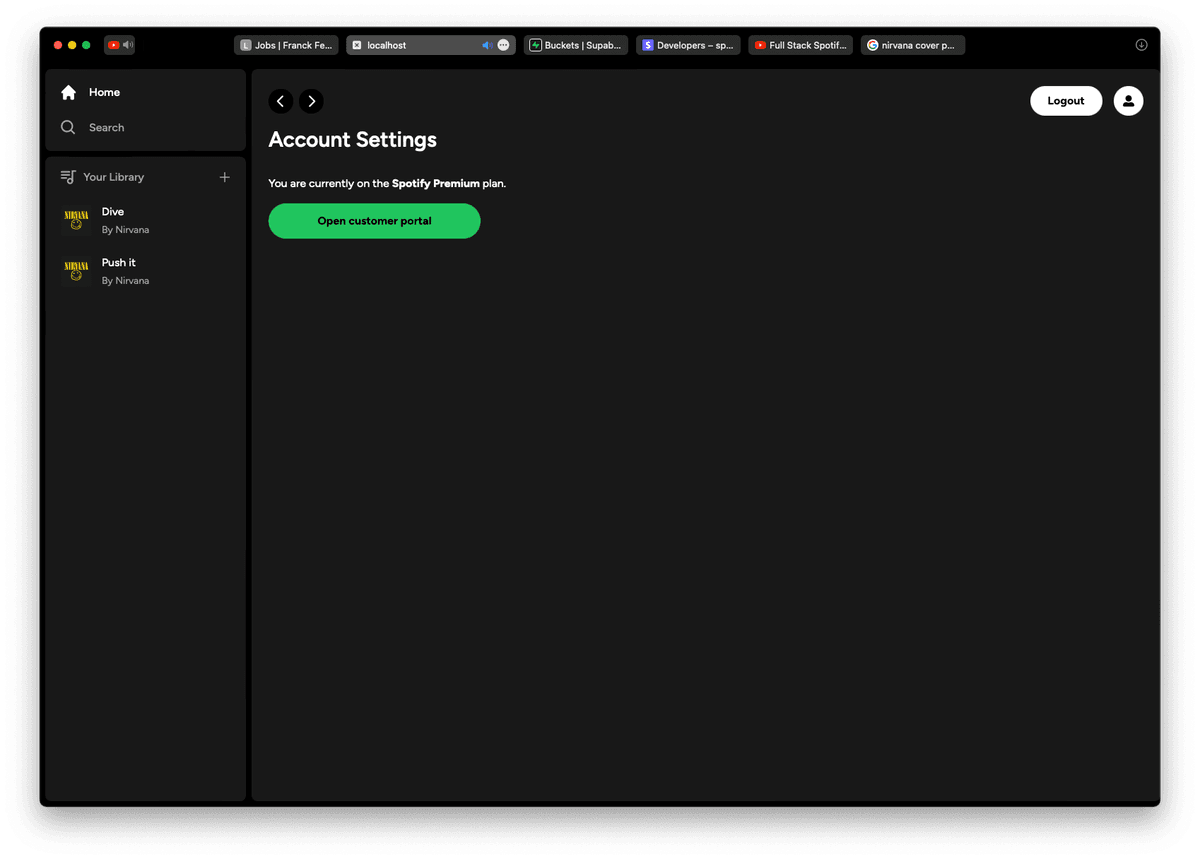Select the Dive song in the library
The image size is (1200, 859).
[x=145, y=220]
